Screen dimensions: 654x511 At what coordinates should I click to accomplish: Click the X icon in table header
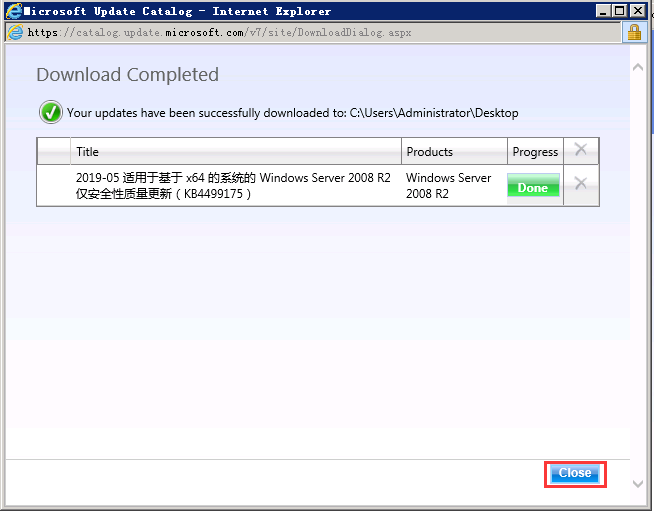(580, 151)
